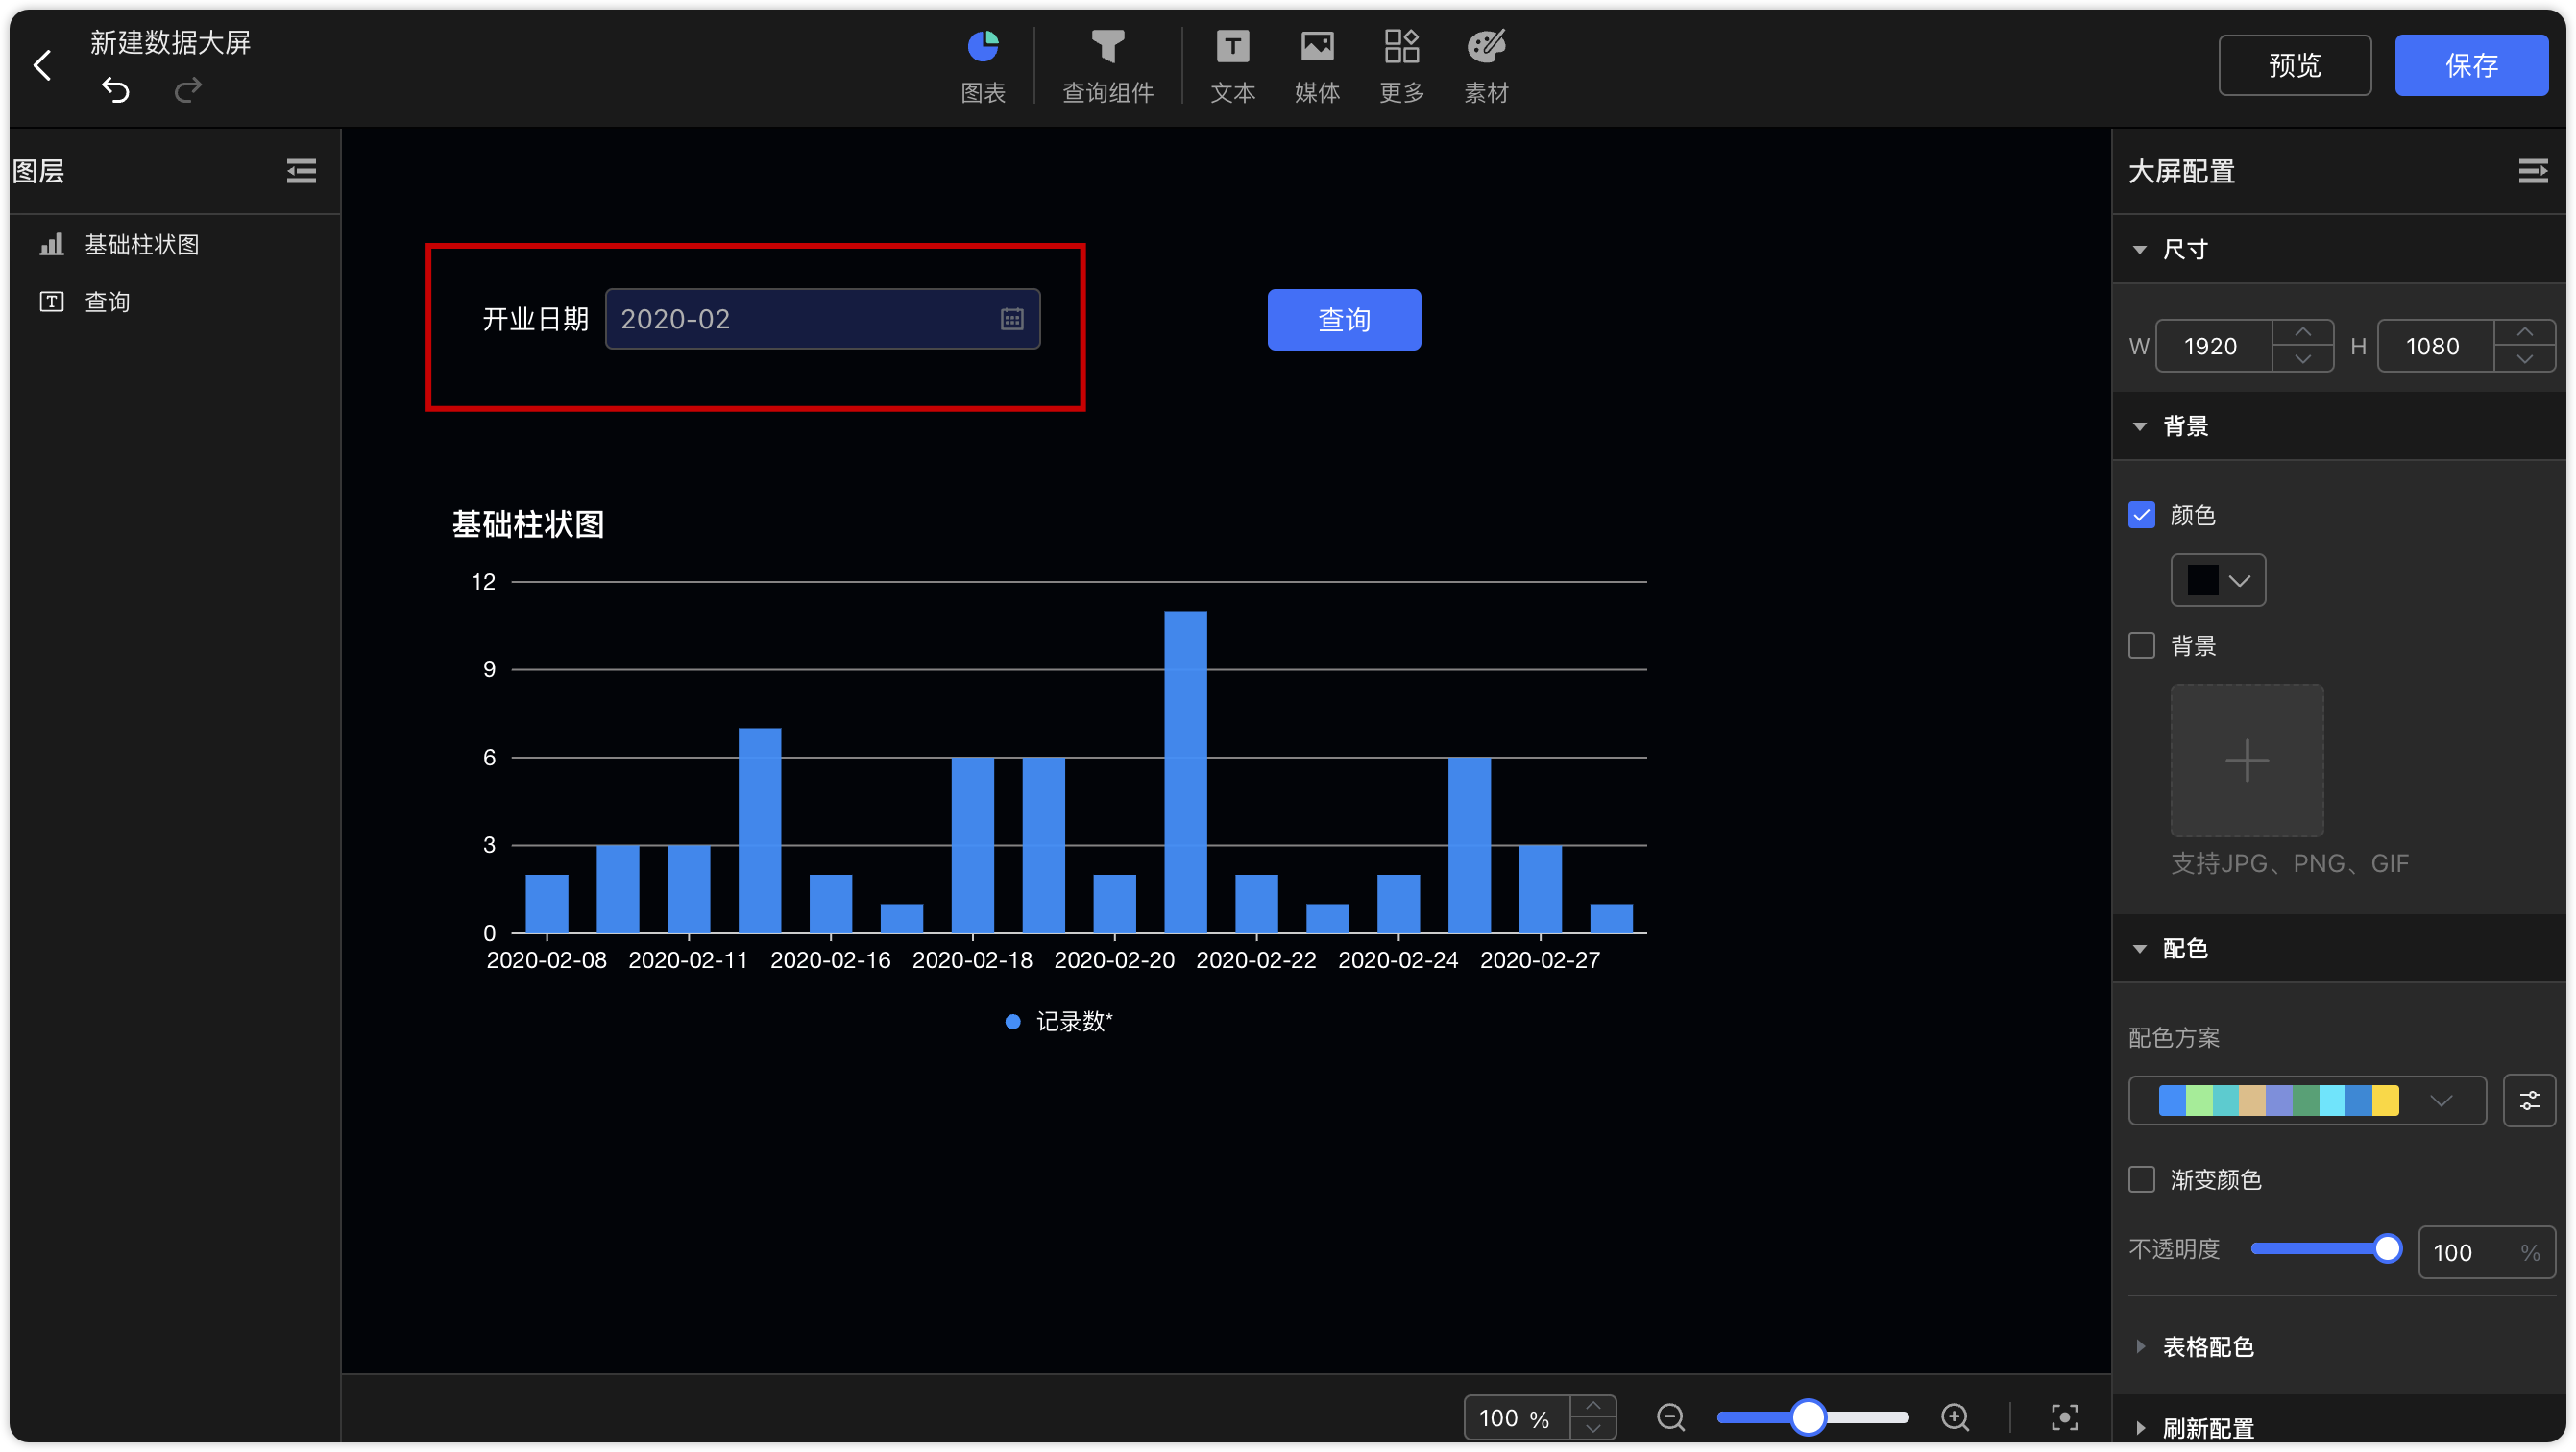This screenshot has width=2576, height=1452.
Task: Toggle the 记录数* legend item
Action: click(x=1058, y=1021)
